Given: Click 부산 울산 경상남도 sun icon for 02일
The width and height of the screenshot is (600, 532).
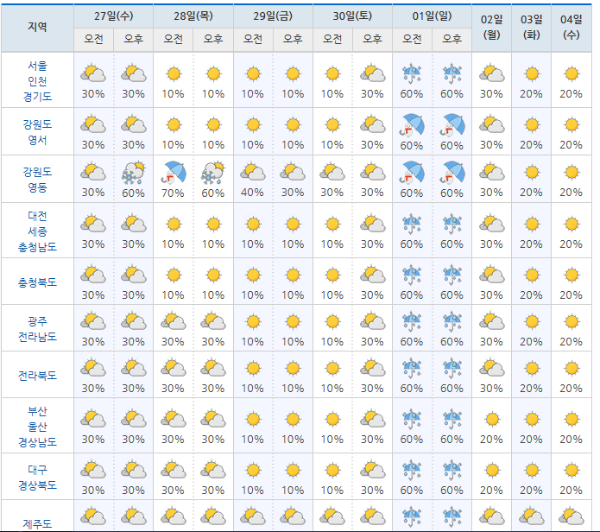Looking at the screenshot, I should click(x=491, y=418).
